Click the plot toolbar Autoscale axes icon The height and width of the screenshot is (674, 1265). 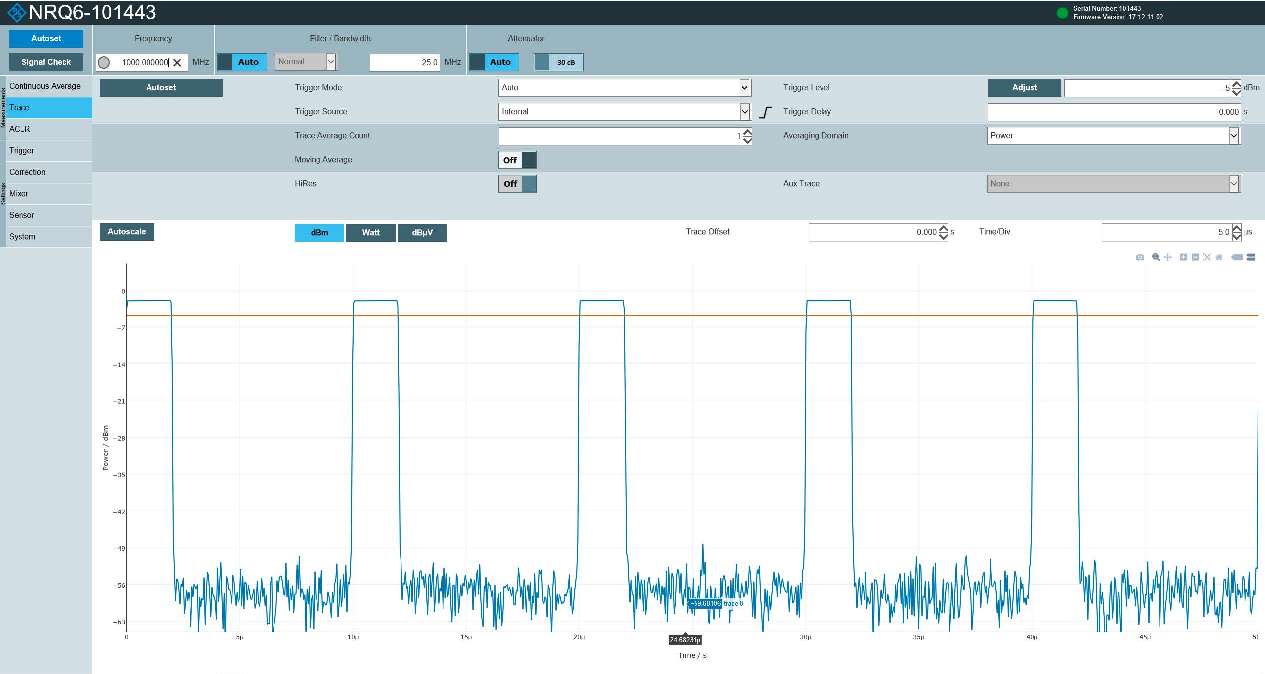pos(1207,257)
